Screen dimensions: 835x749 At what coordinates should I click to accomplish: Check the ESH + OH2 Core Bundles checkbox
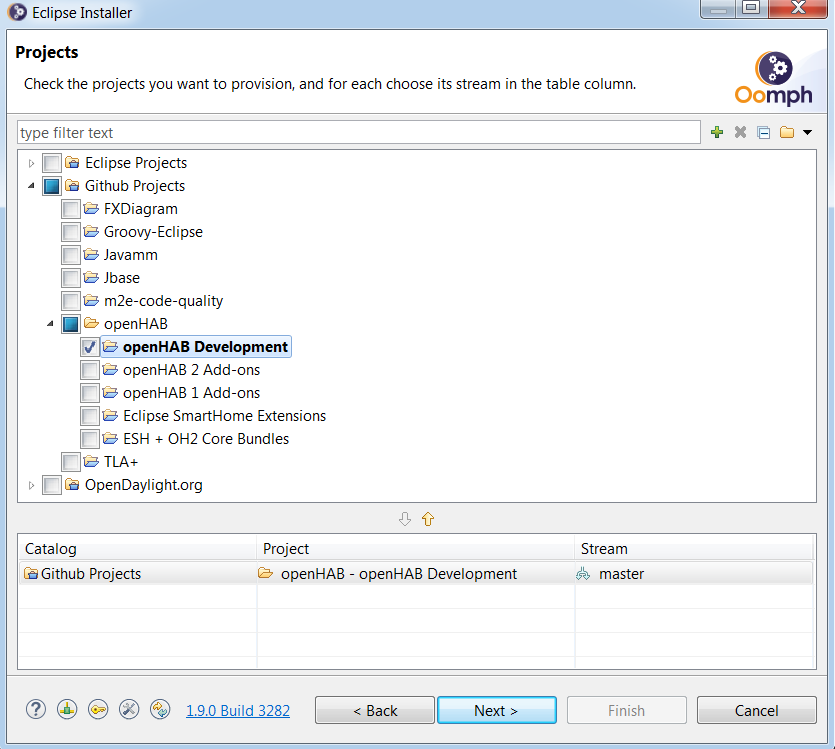(x=89, y=439)
